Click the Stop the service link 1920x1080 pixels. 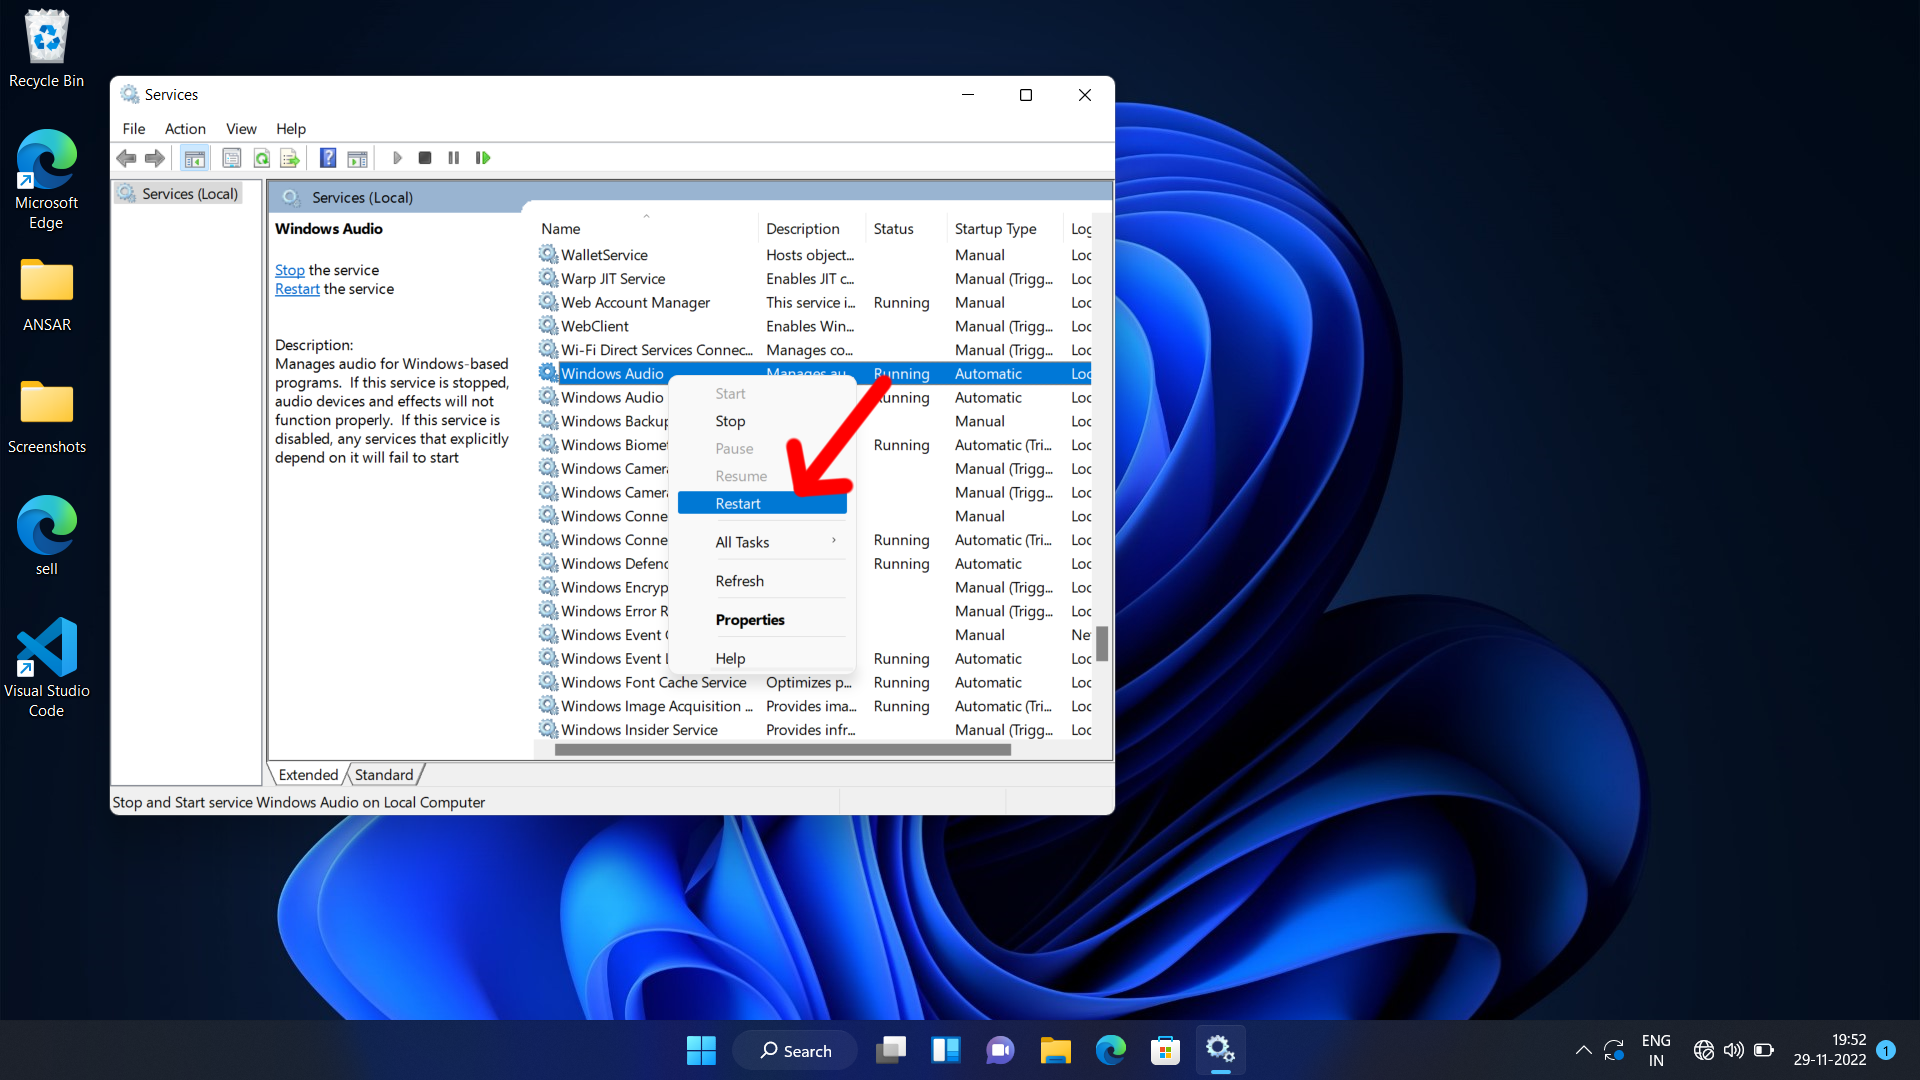point(290,270)
